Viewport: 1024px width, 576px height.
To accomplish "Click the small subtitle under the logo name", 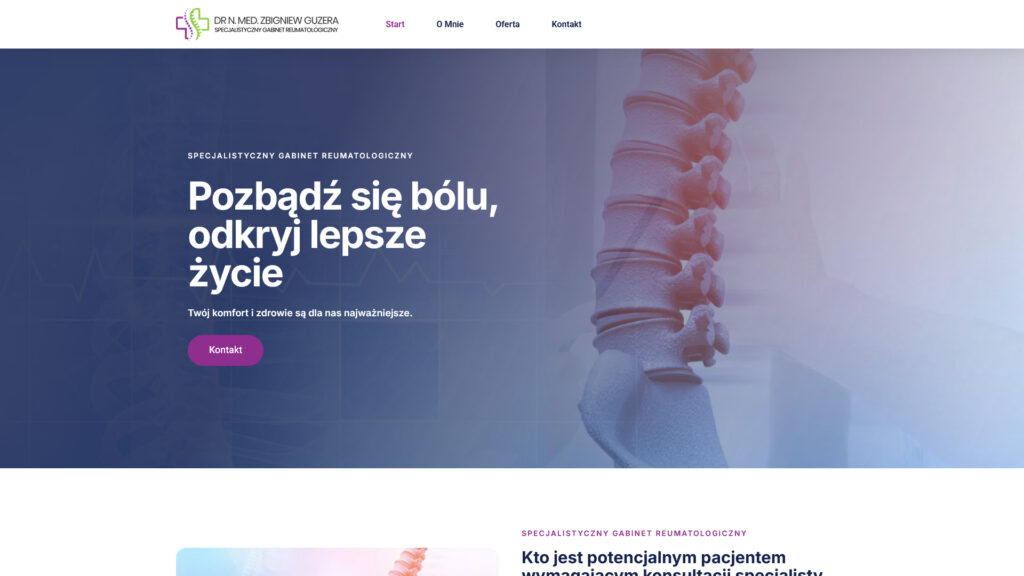I will pyautogui.click(x=276, y=30).
